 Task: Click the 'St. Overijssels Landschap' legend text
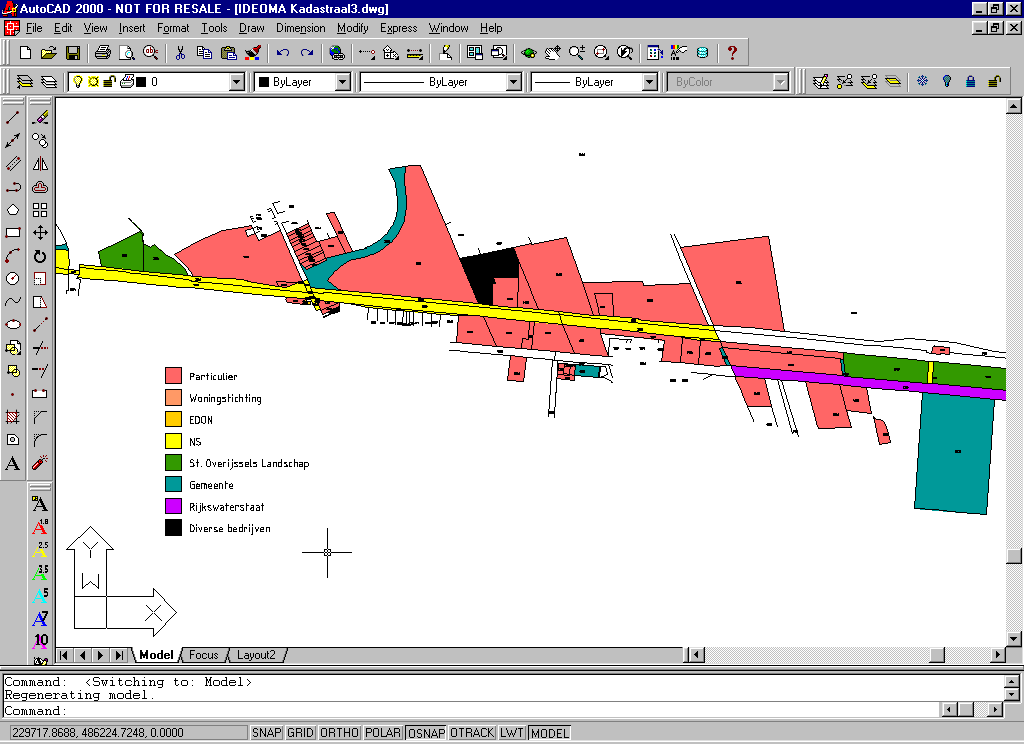tap(249, 463)
